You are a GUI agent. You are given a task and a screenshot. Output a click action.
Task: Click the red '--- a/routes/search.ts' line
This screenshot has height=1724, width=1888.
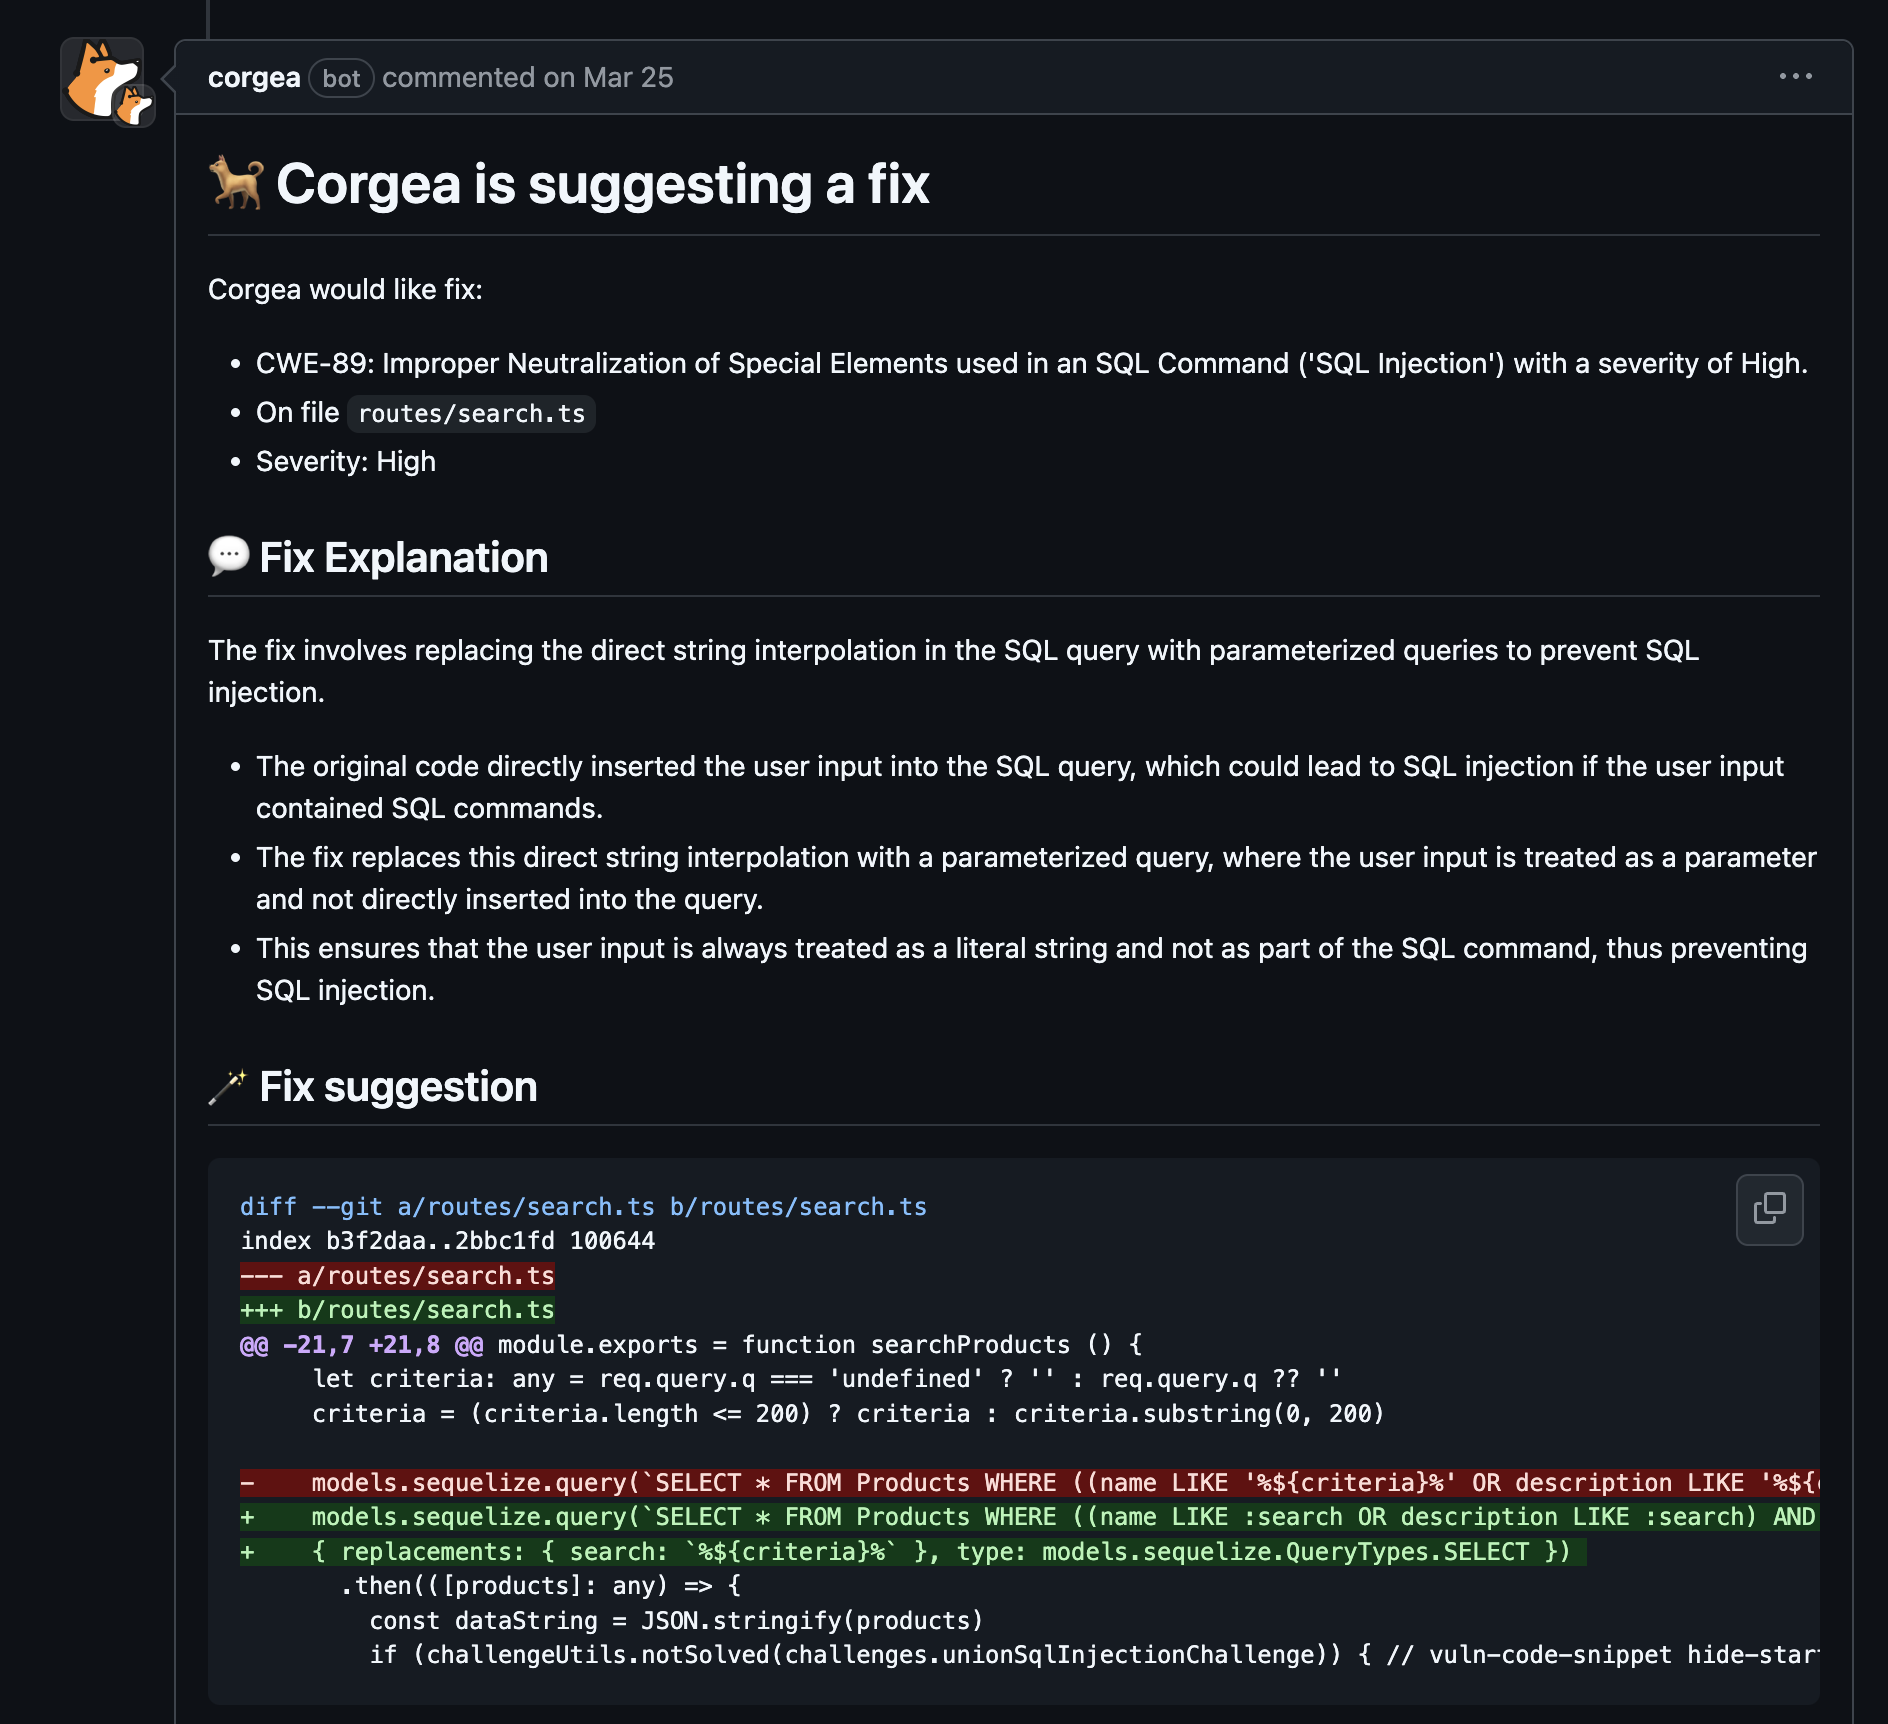click(x=397, y=1276)
